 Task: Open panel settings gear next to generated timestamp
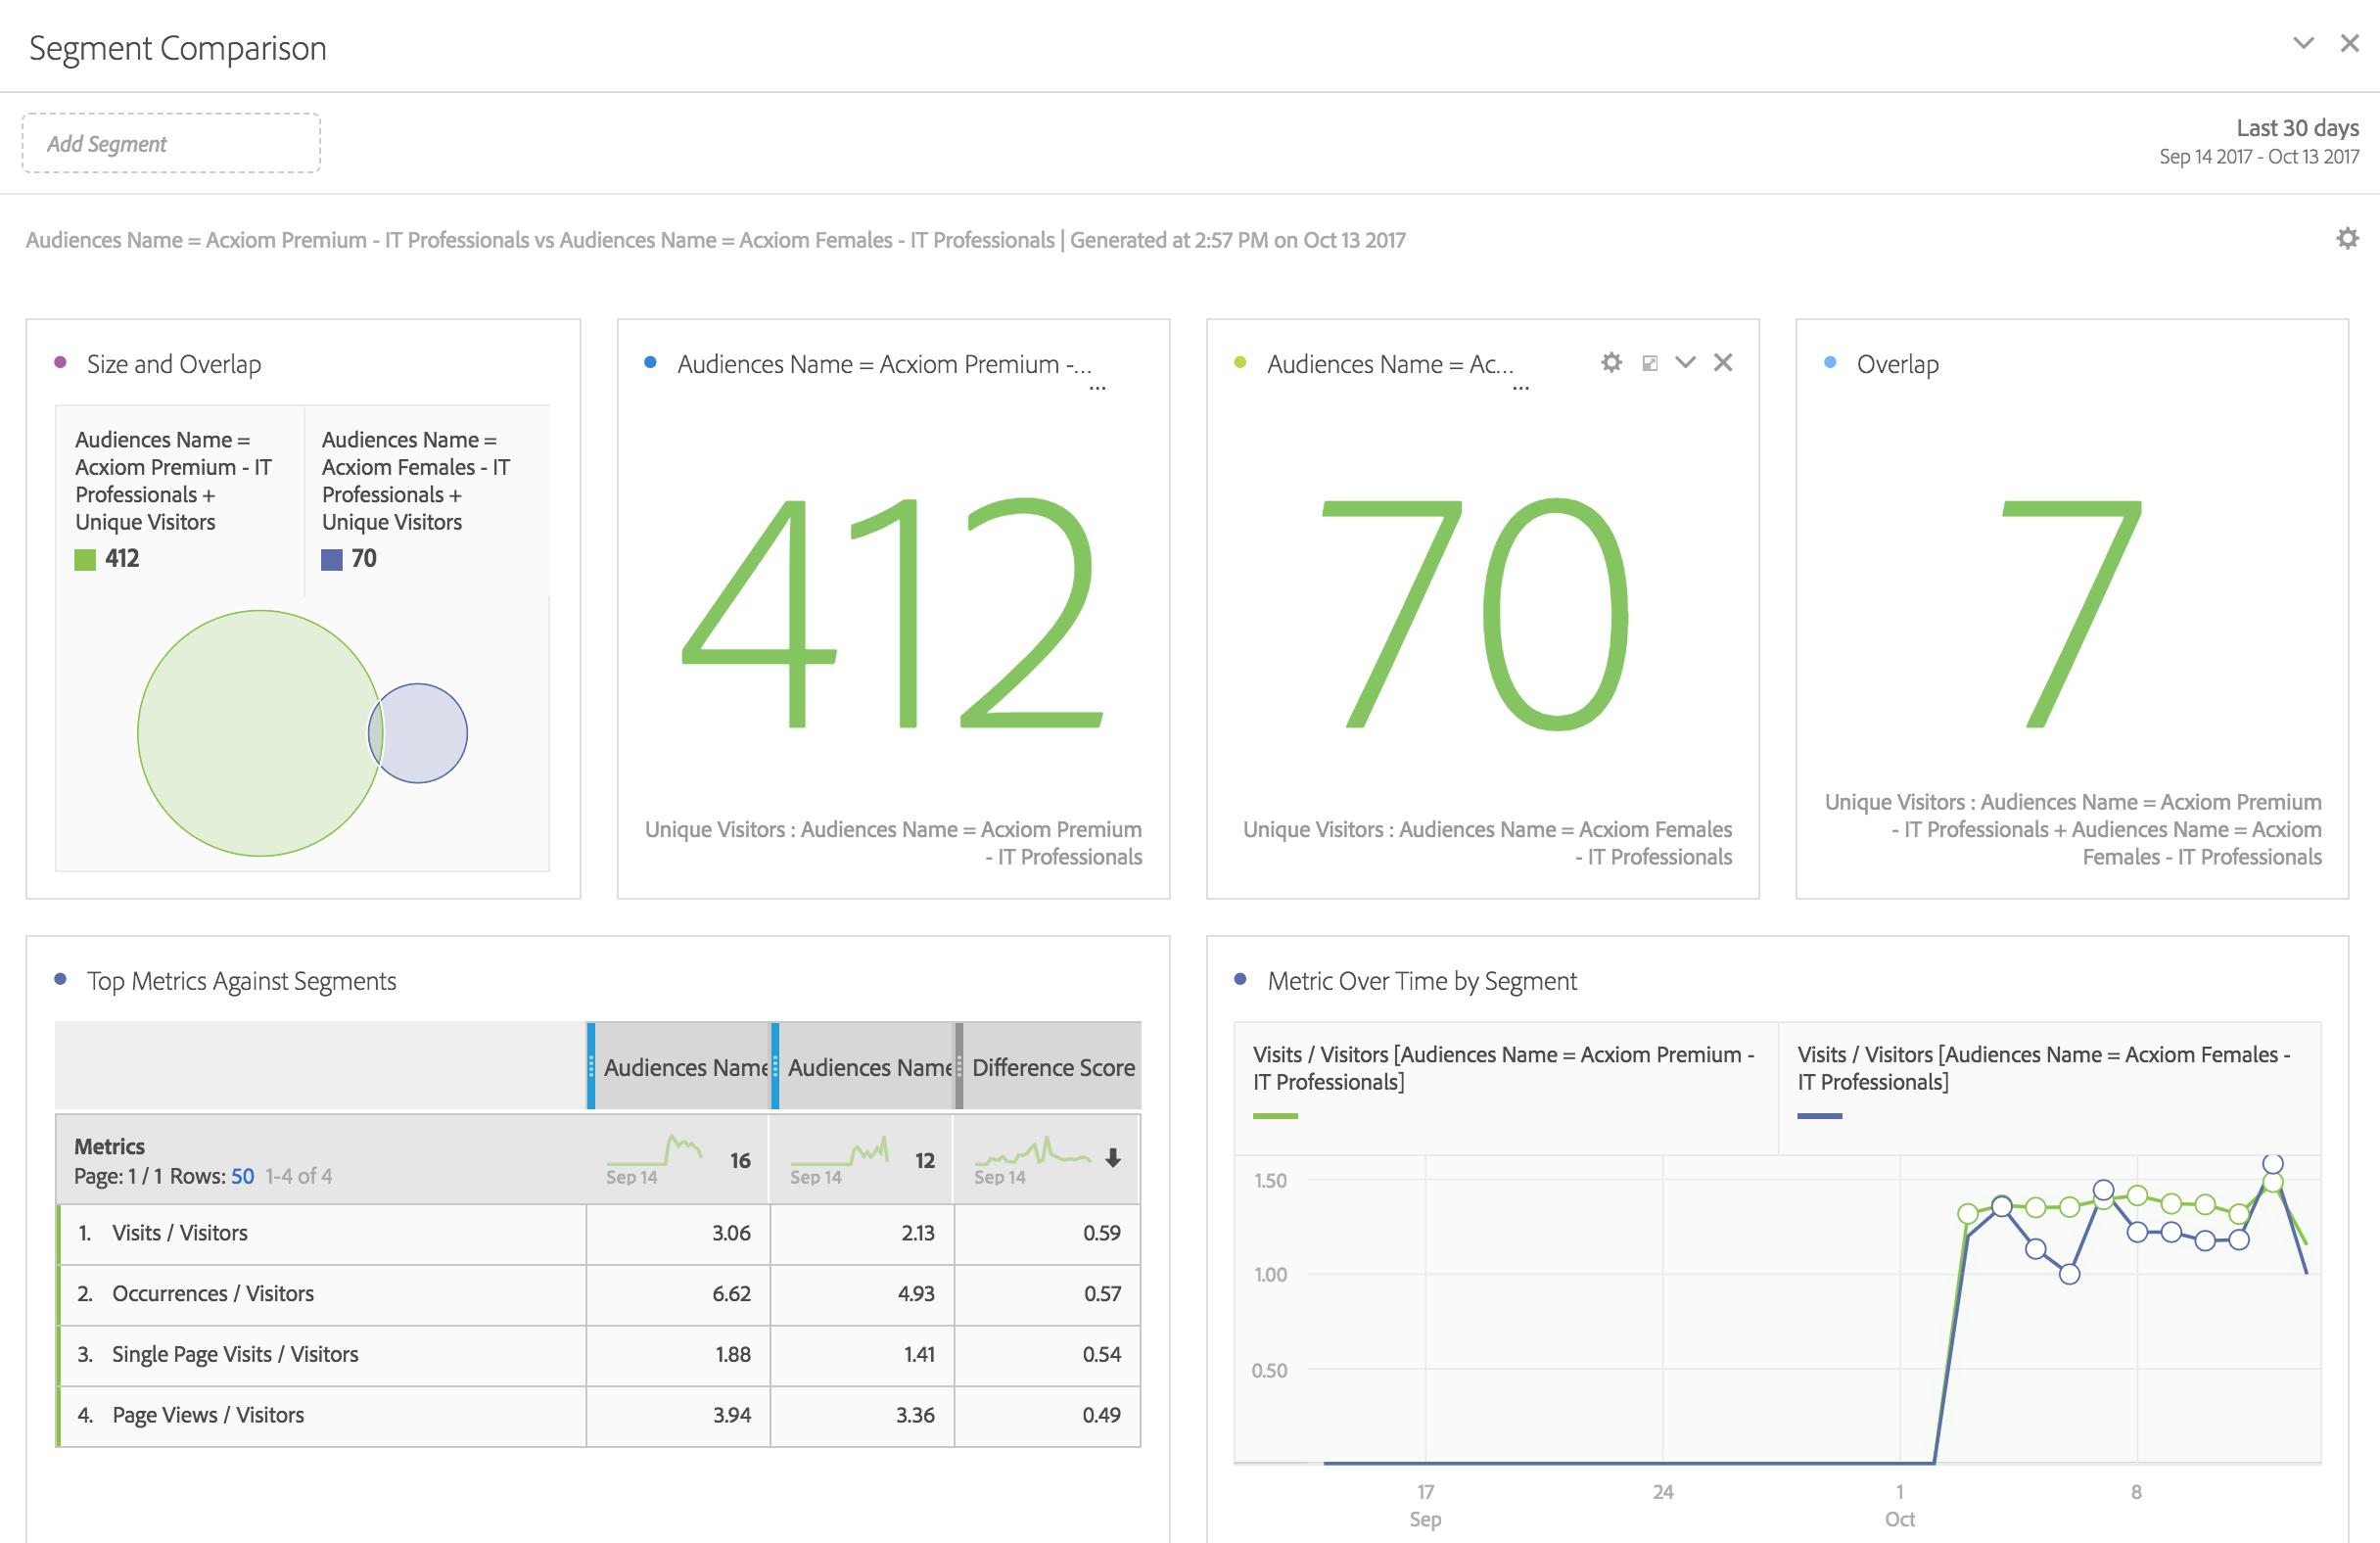pos(2347,238)
